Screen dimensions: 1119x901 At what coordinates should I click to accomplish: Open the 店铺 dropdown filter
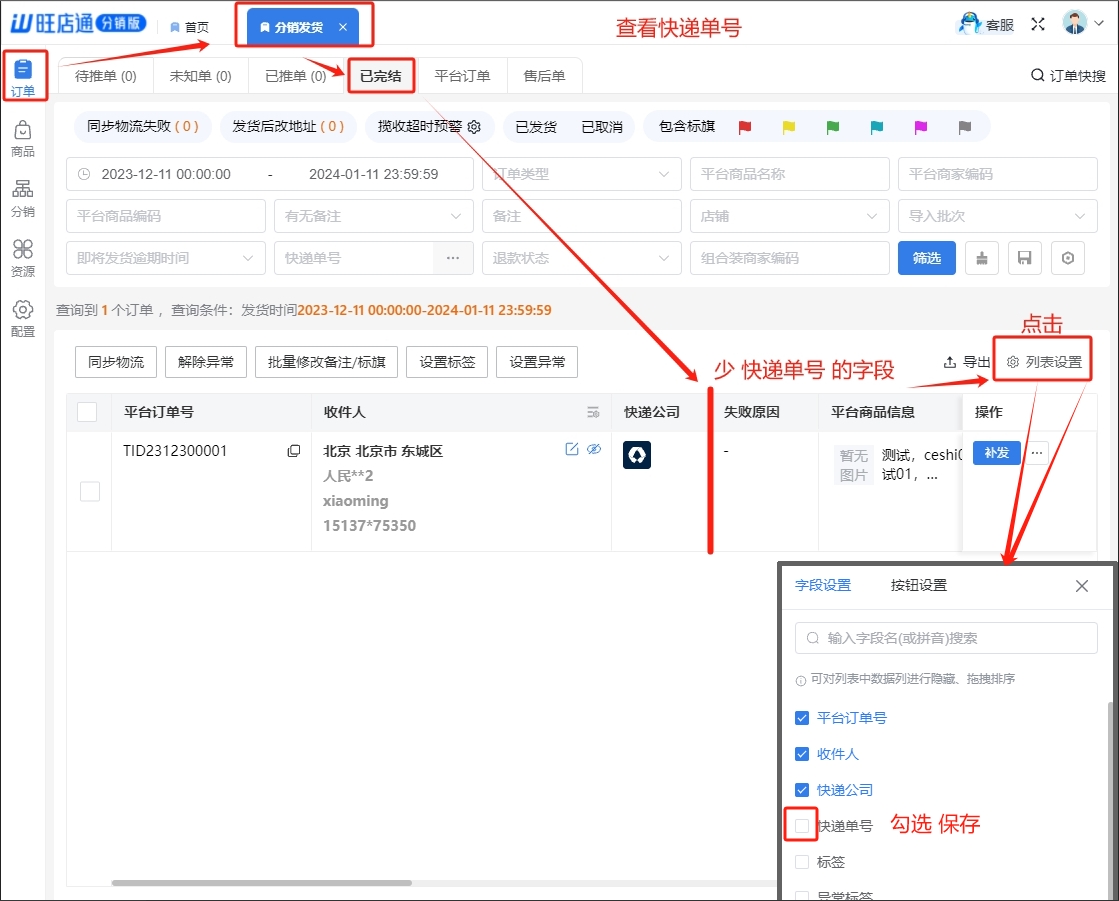[x=789, y=216]
